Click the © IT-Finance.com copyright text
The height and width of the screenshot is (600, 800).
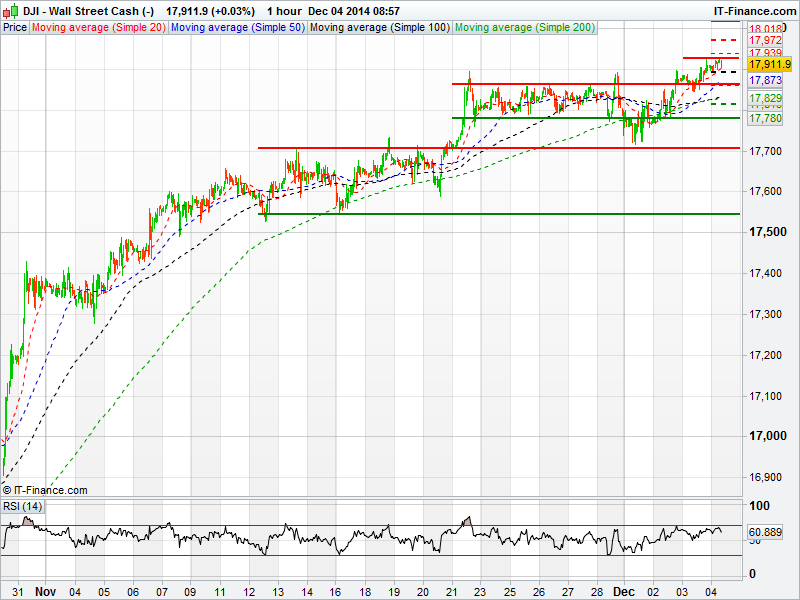tap(45, 490)
